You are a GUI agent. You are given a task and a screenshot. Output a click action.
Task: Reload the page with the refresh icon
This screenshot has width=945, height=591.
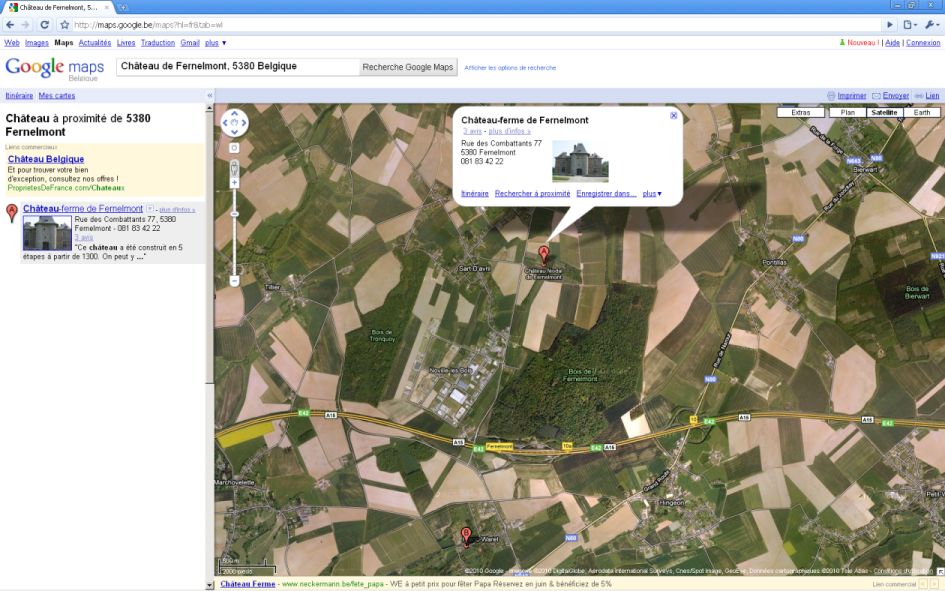click(45, 25)
